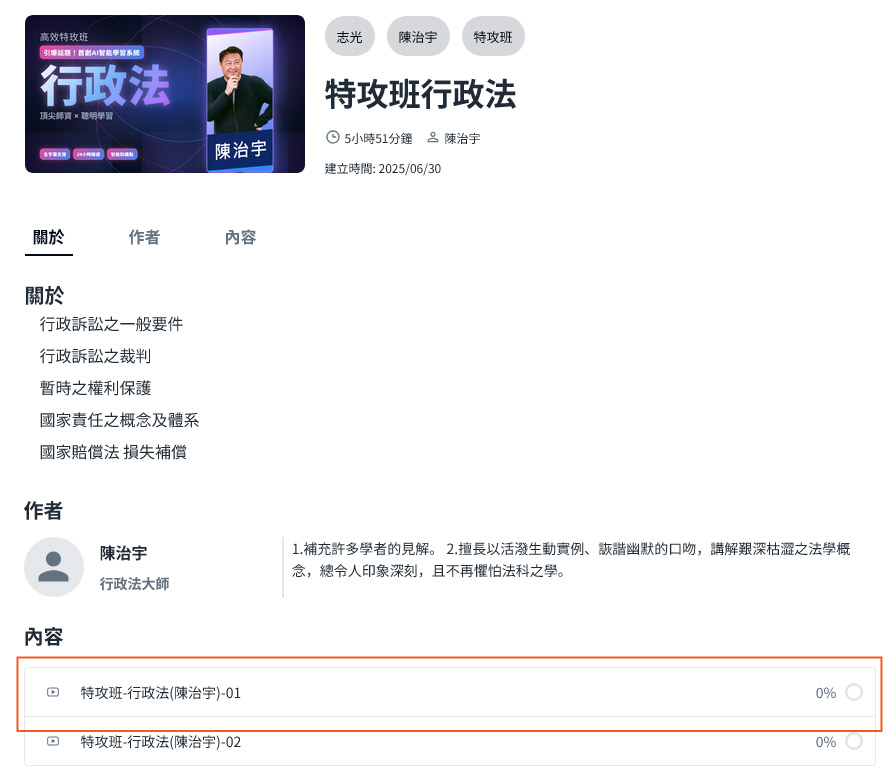Click the line 行政訴訟之裁判
This screenshot has height=770, width=890.
[x=95, y=356]
